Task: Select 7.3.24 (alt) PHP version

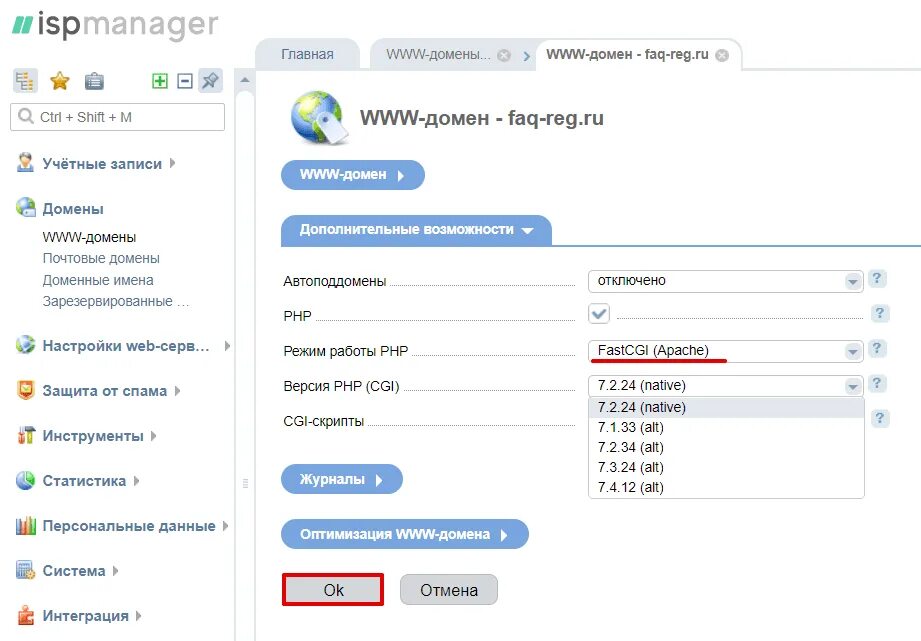Action: click(x=726, y=468)
